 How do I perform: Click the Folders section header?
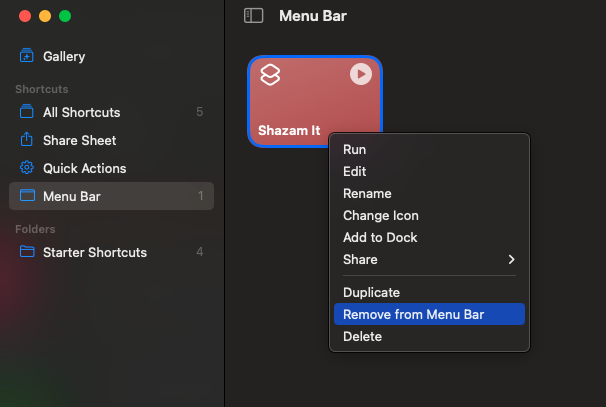35,229
